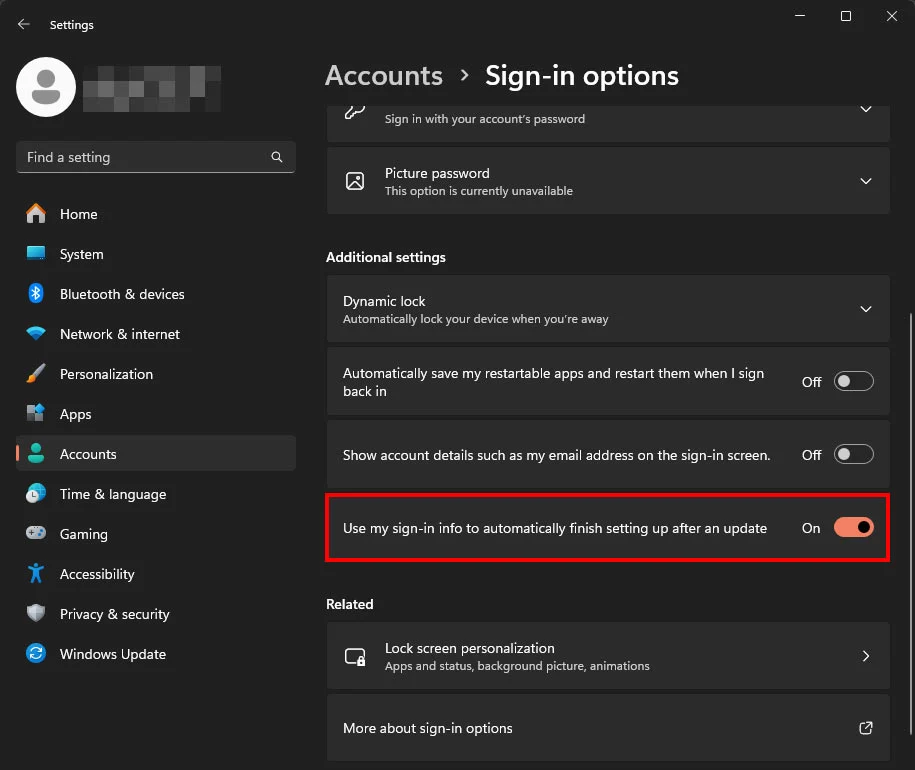Click the key icon beside password option
915x770 pixels.
355,111
